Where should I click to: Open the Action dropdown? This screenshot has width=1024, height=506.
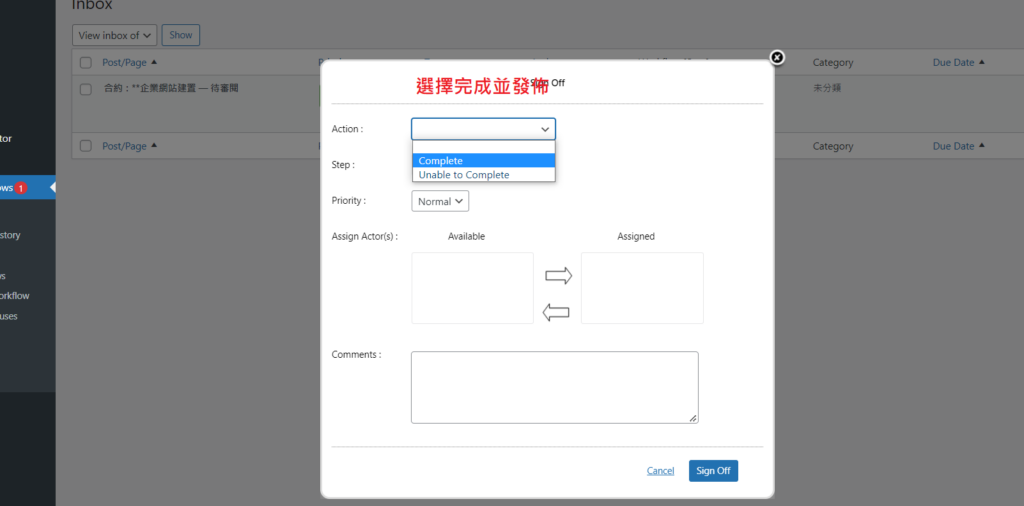coord(483,129)
